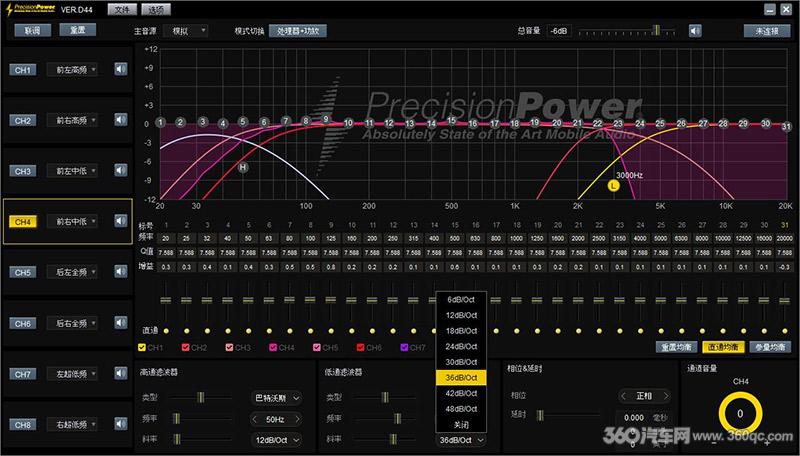The height and width of the screenshot is (456, 800).
Task: Open the 巴特沃斯 high-pass filter type dropdown
Action: click(276, 398)
